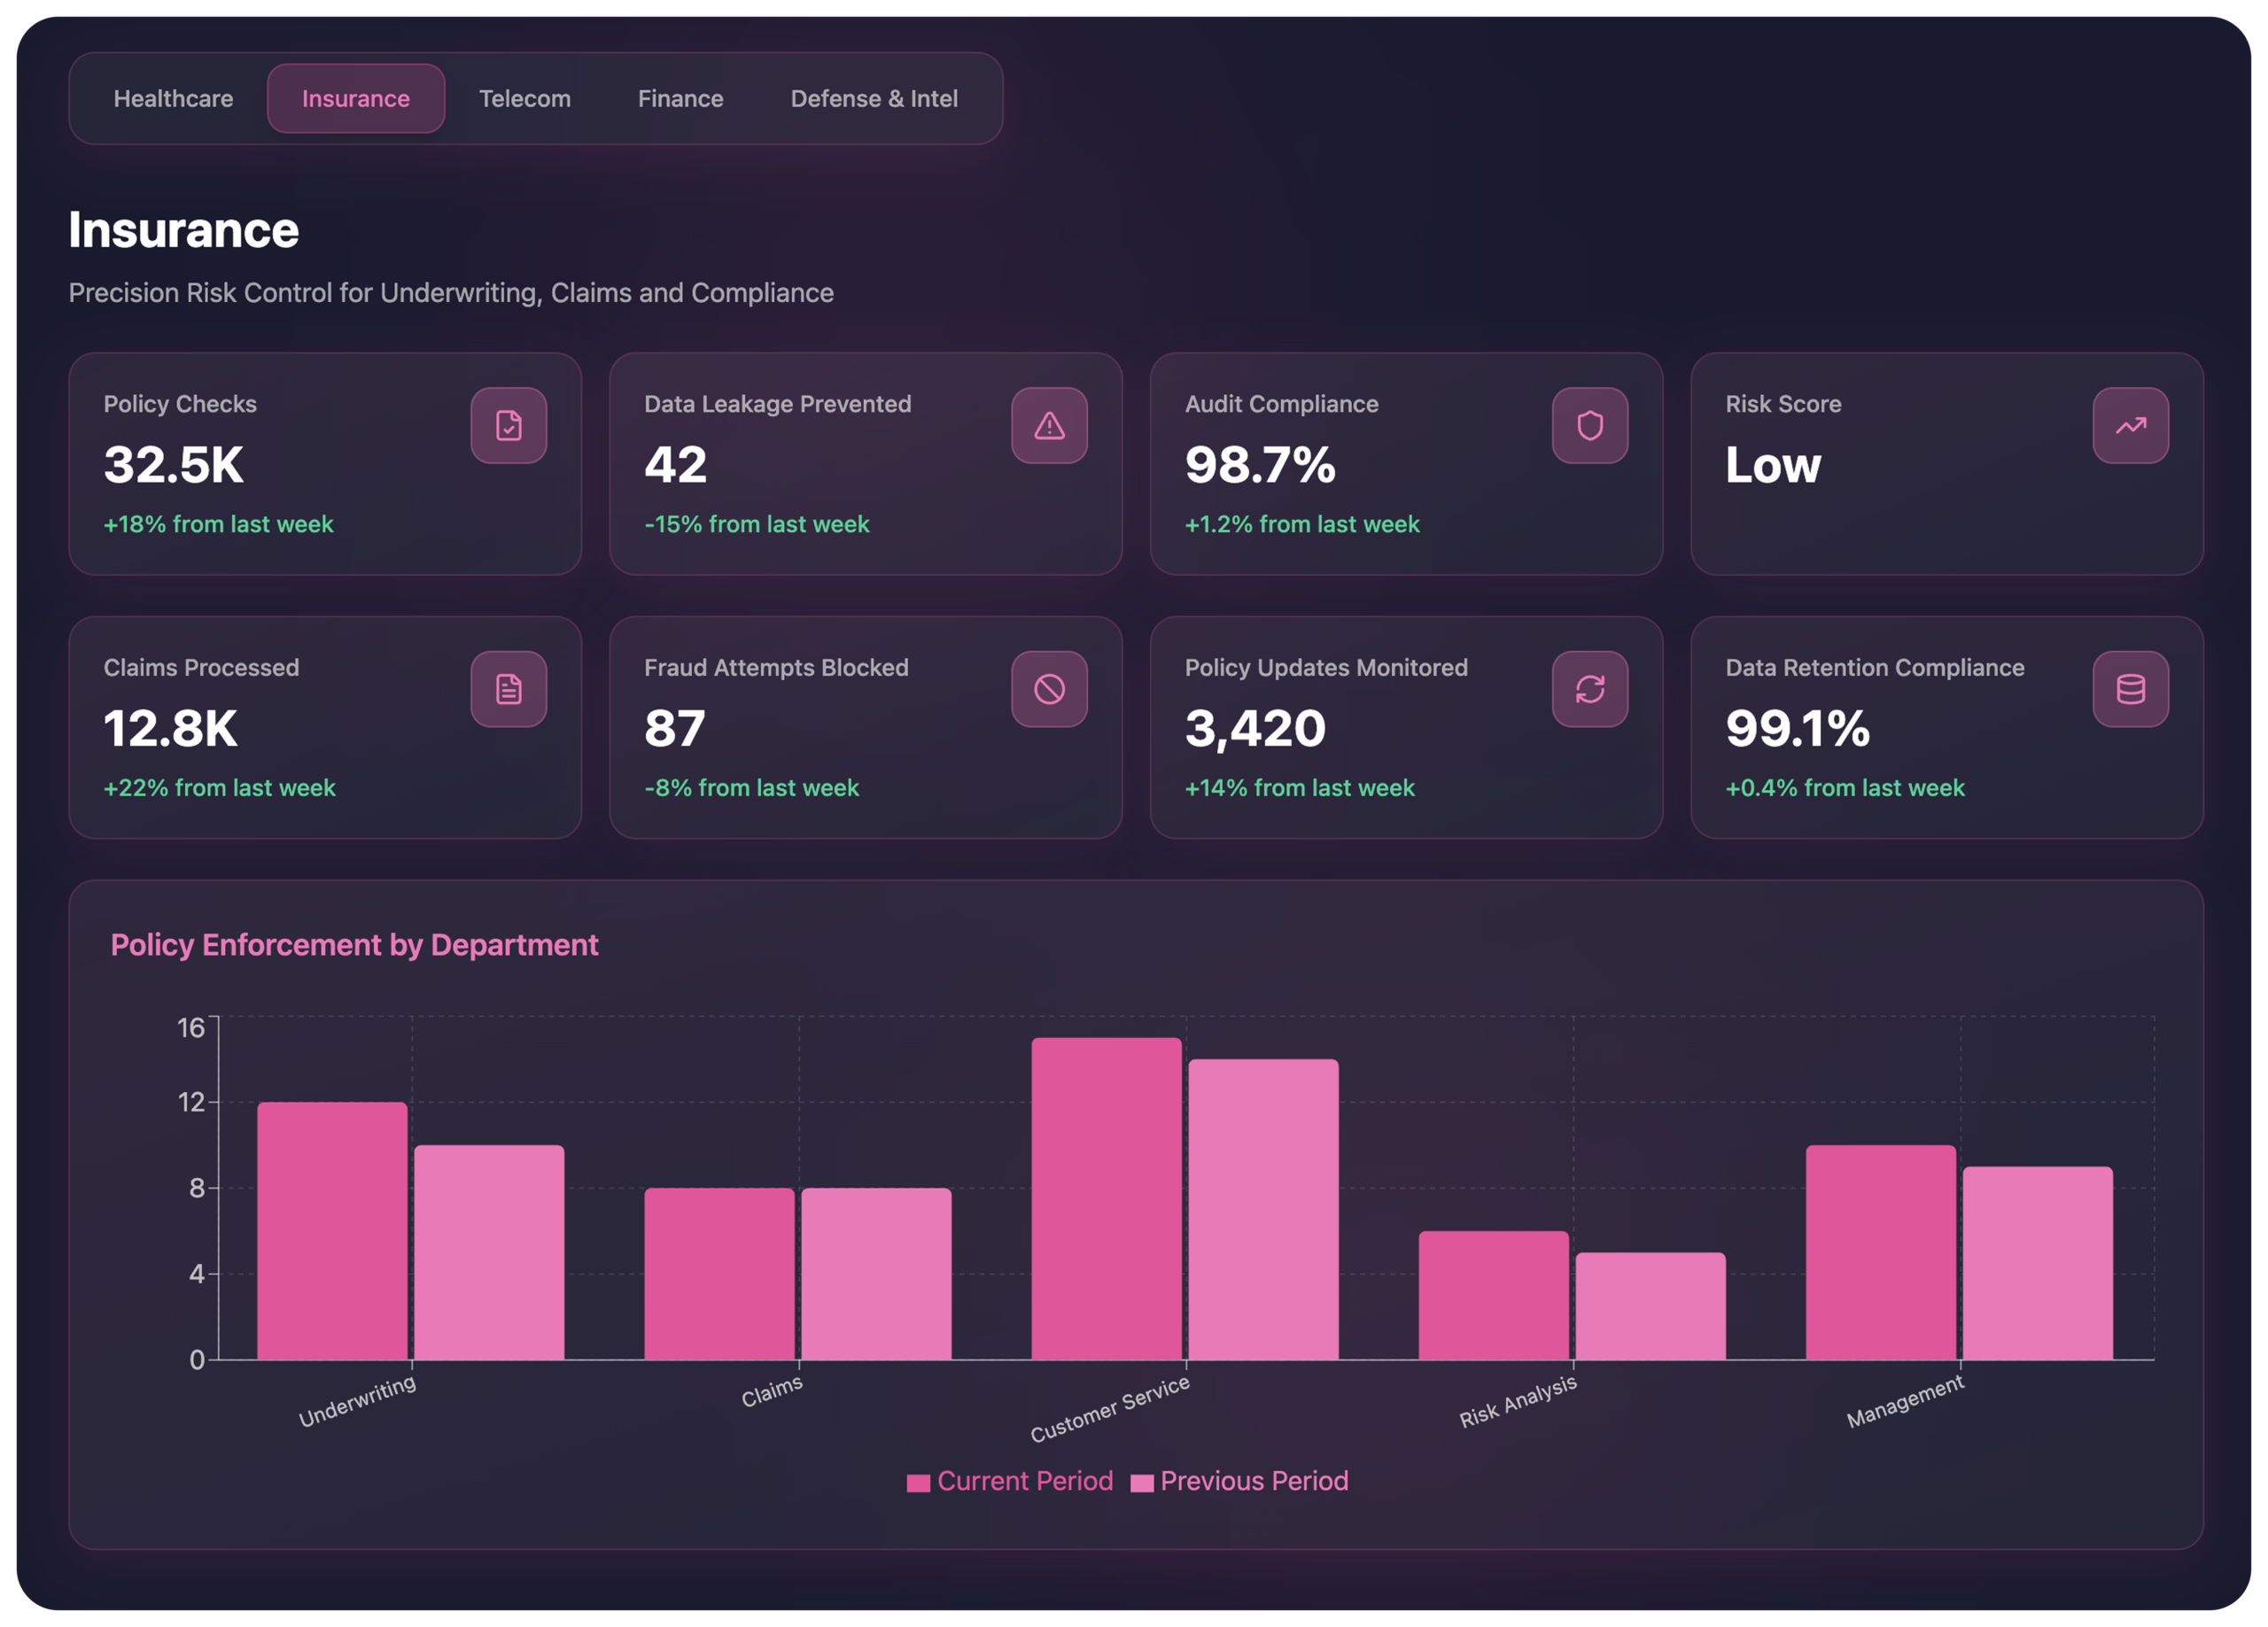Select the Insurance tab
Screen dimensions: 2268x1627
355,99
